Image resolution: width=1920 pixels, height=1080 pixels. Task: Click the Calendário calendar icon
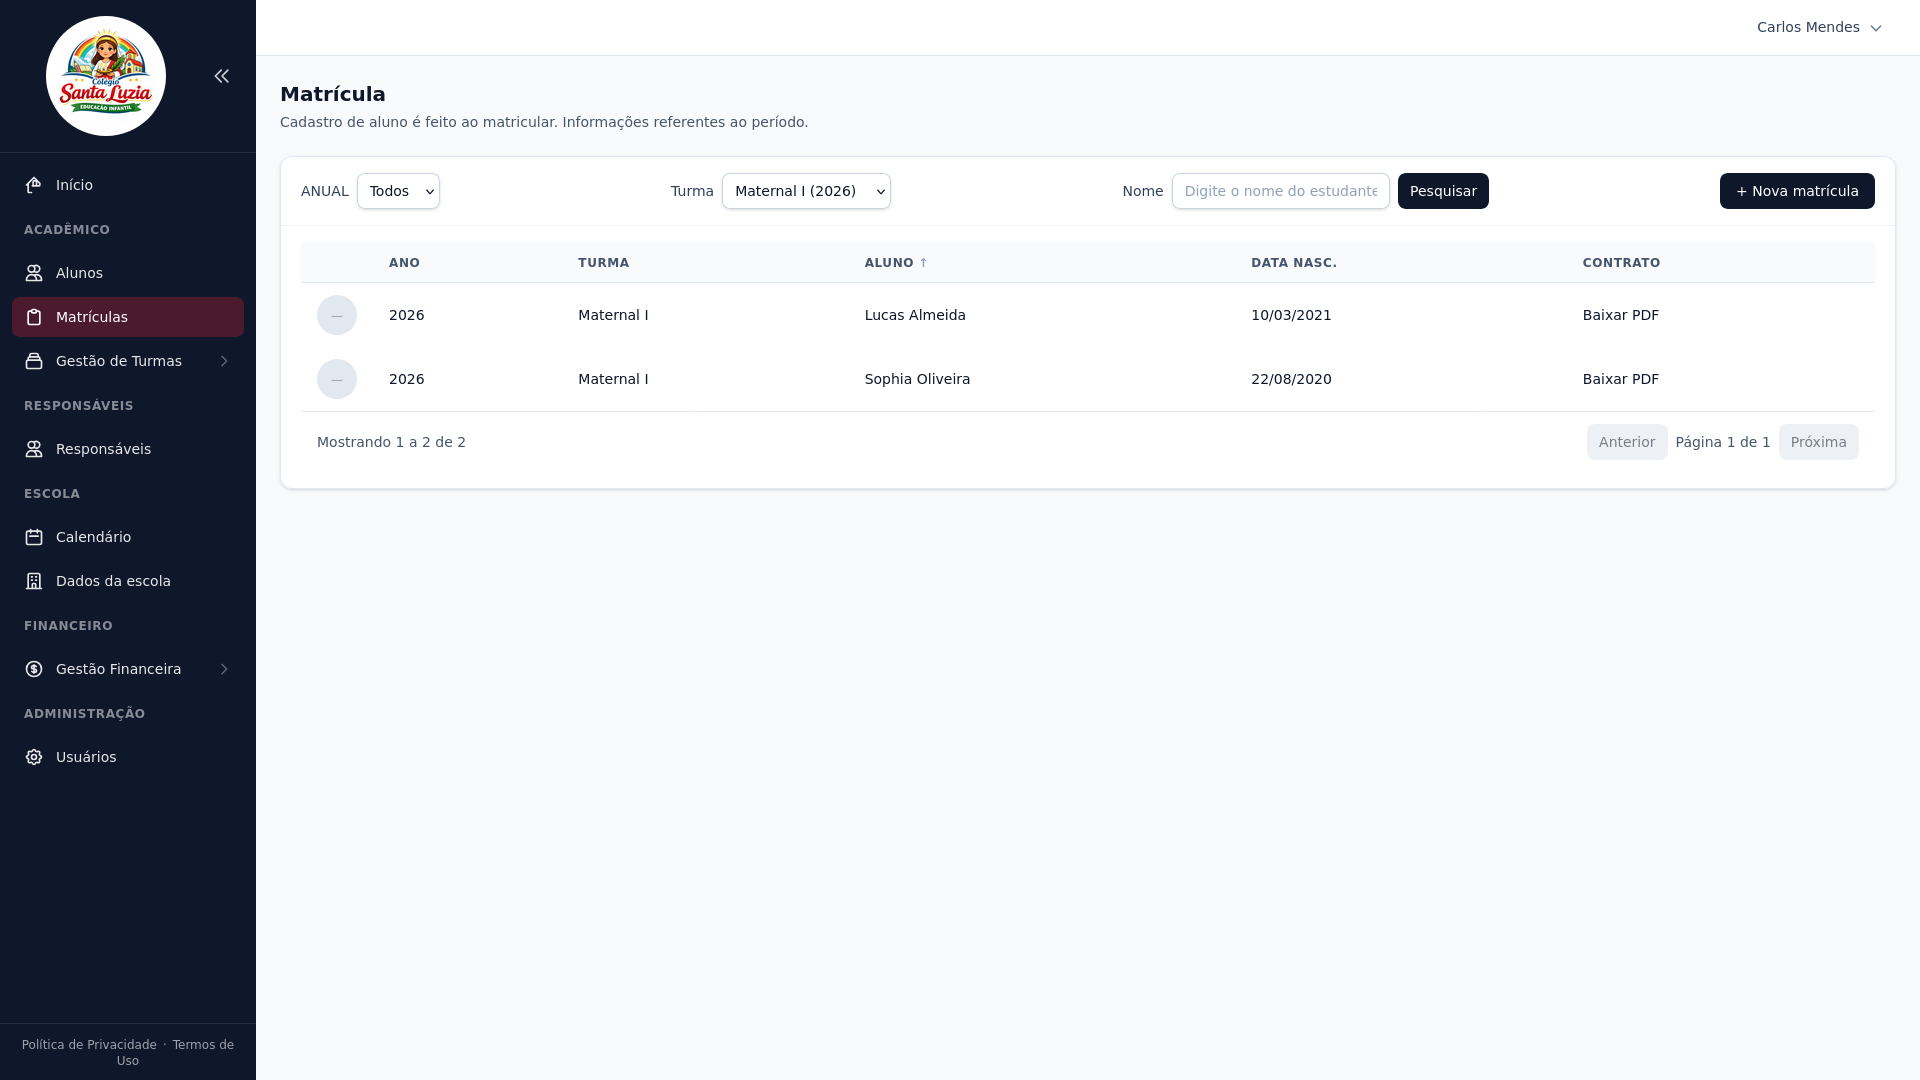pyautogui.click(x=34, y=537)
